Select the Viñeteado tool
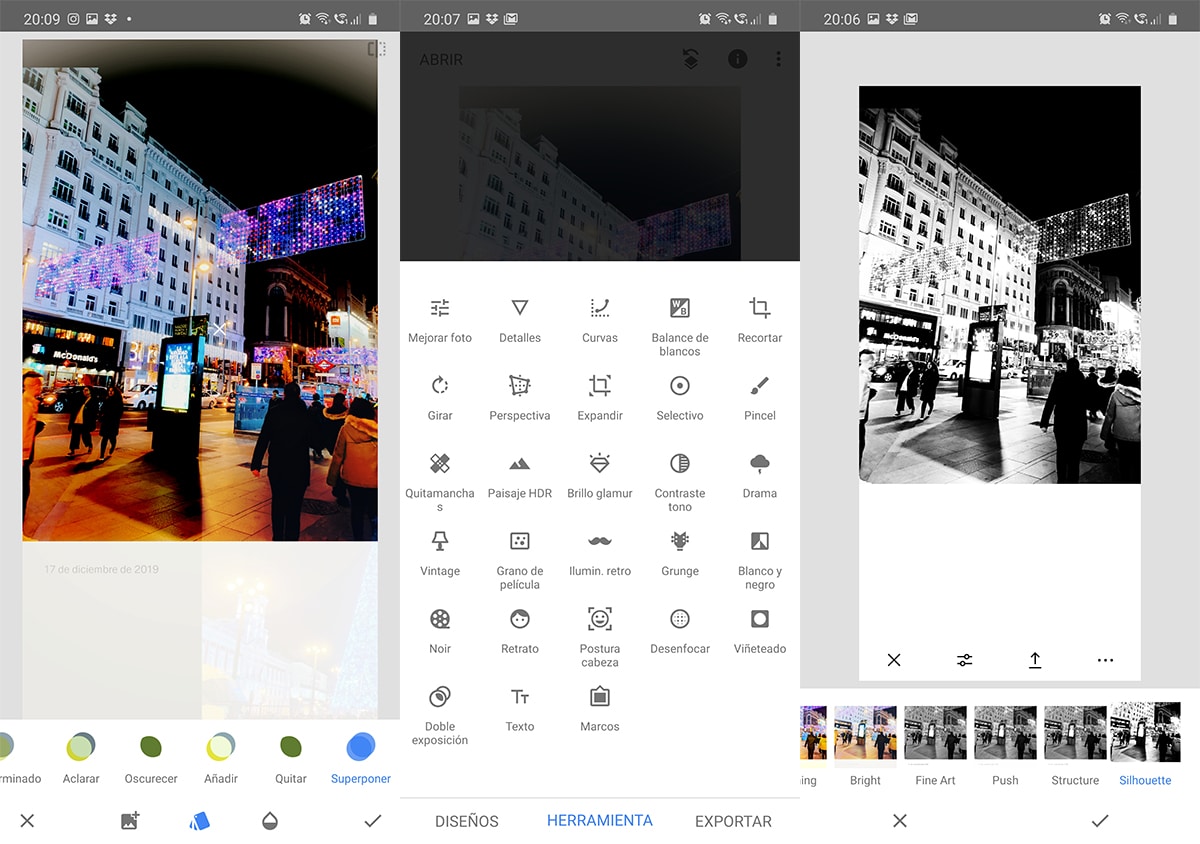The width and height of the screenshot is (1200, 844). pyautogui.click(x=760, y=630)
